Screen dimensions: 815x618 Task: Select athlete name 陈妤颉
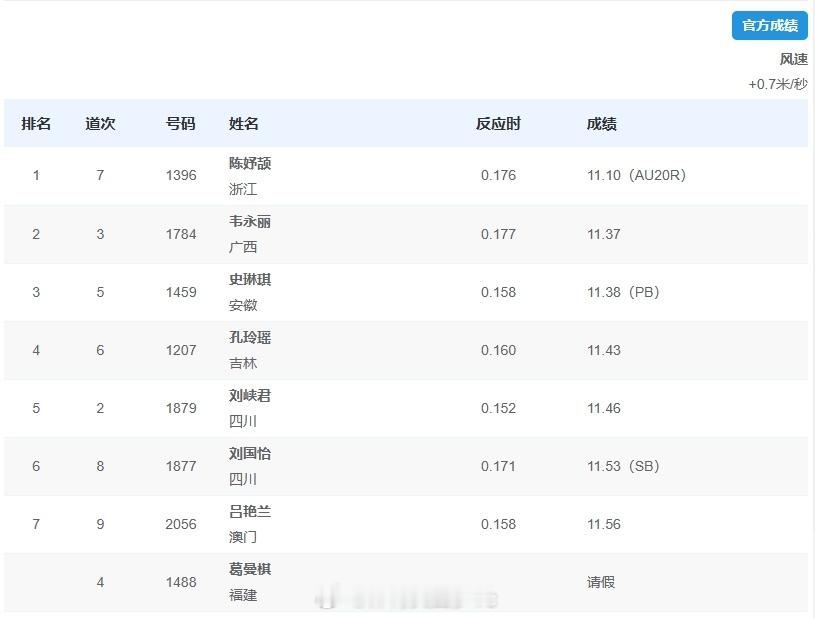[250, 163]
